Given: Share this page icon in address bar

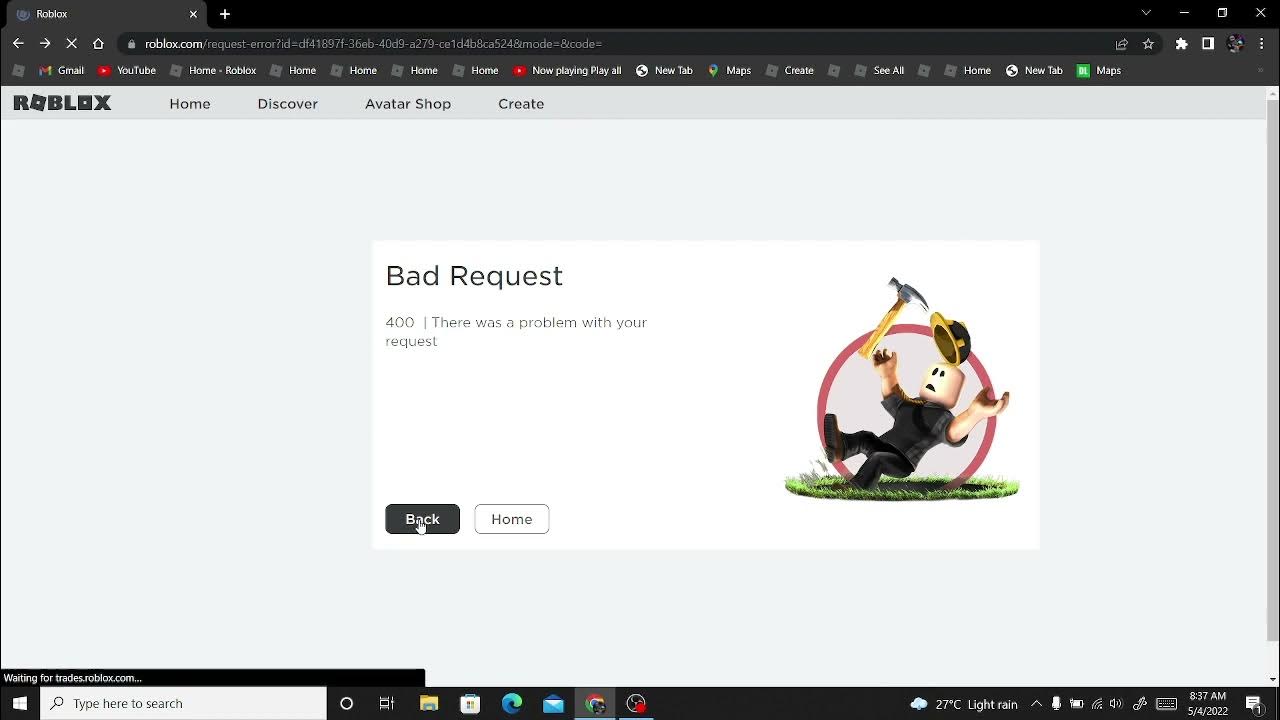Looking at the screenshot, I should [x=1122, y=44].
